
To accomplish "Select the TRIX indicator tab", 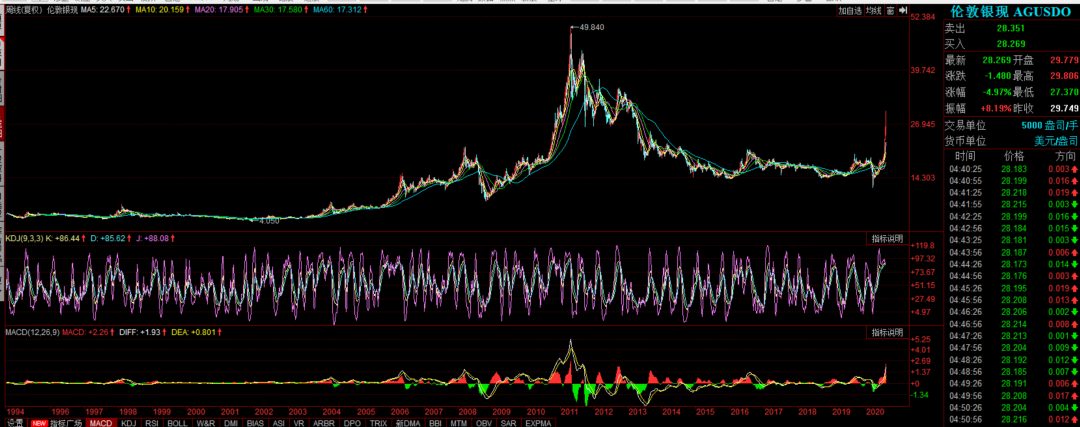I will pos(378,422).
